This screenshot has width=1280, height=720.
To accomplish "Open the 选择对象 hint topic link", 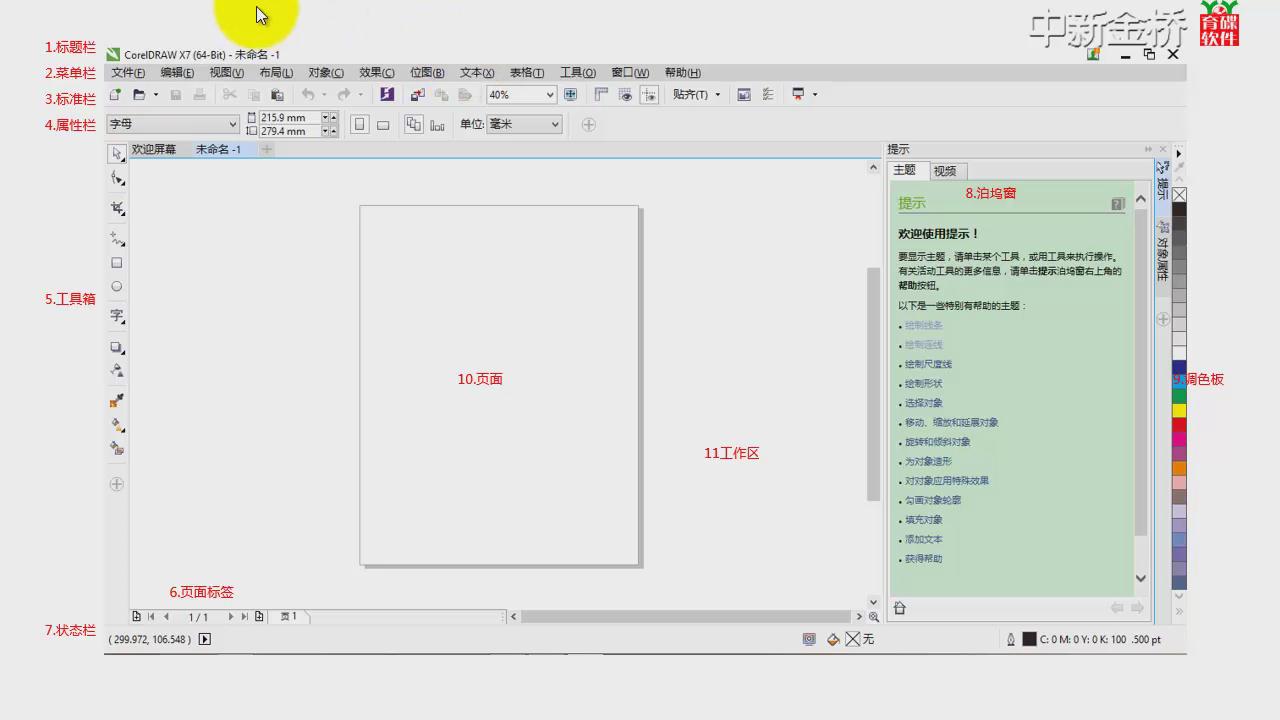I will (923, 403).
